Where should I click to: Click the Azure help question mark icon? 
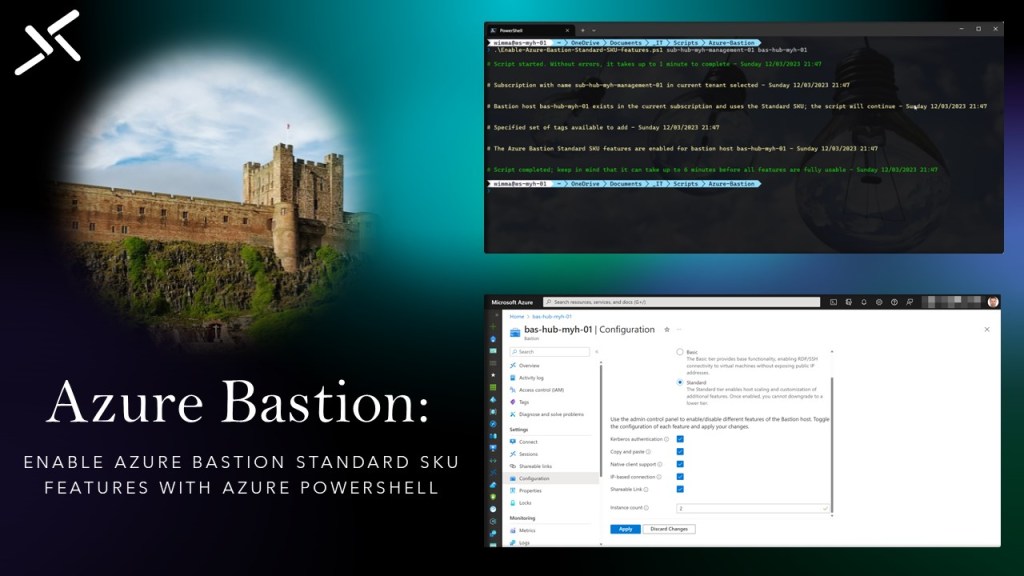[892, 301]
